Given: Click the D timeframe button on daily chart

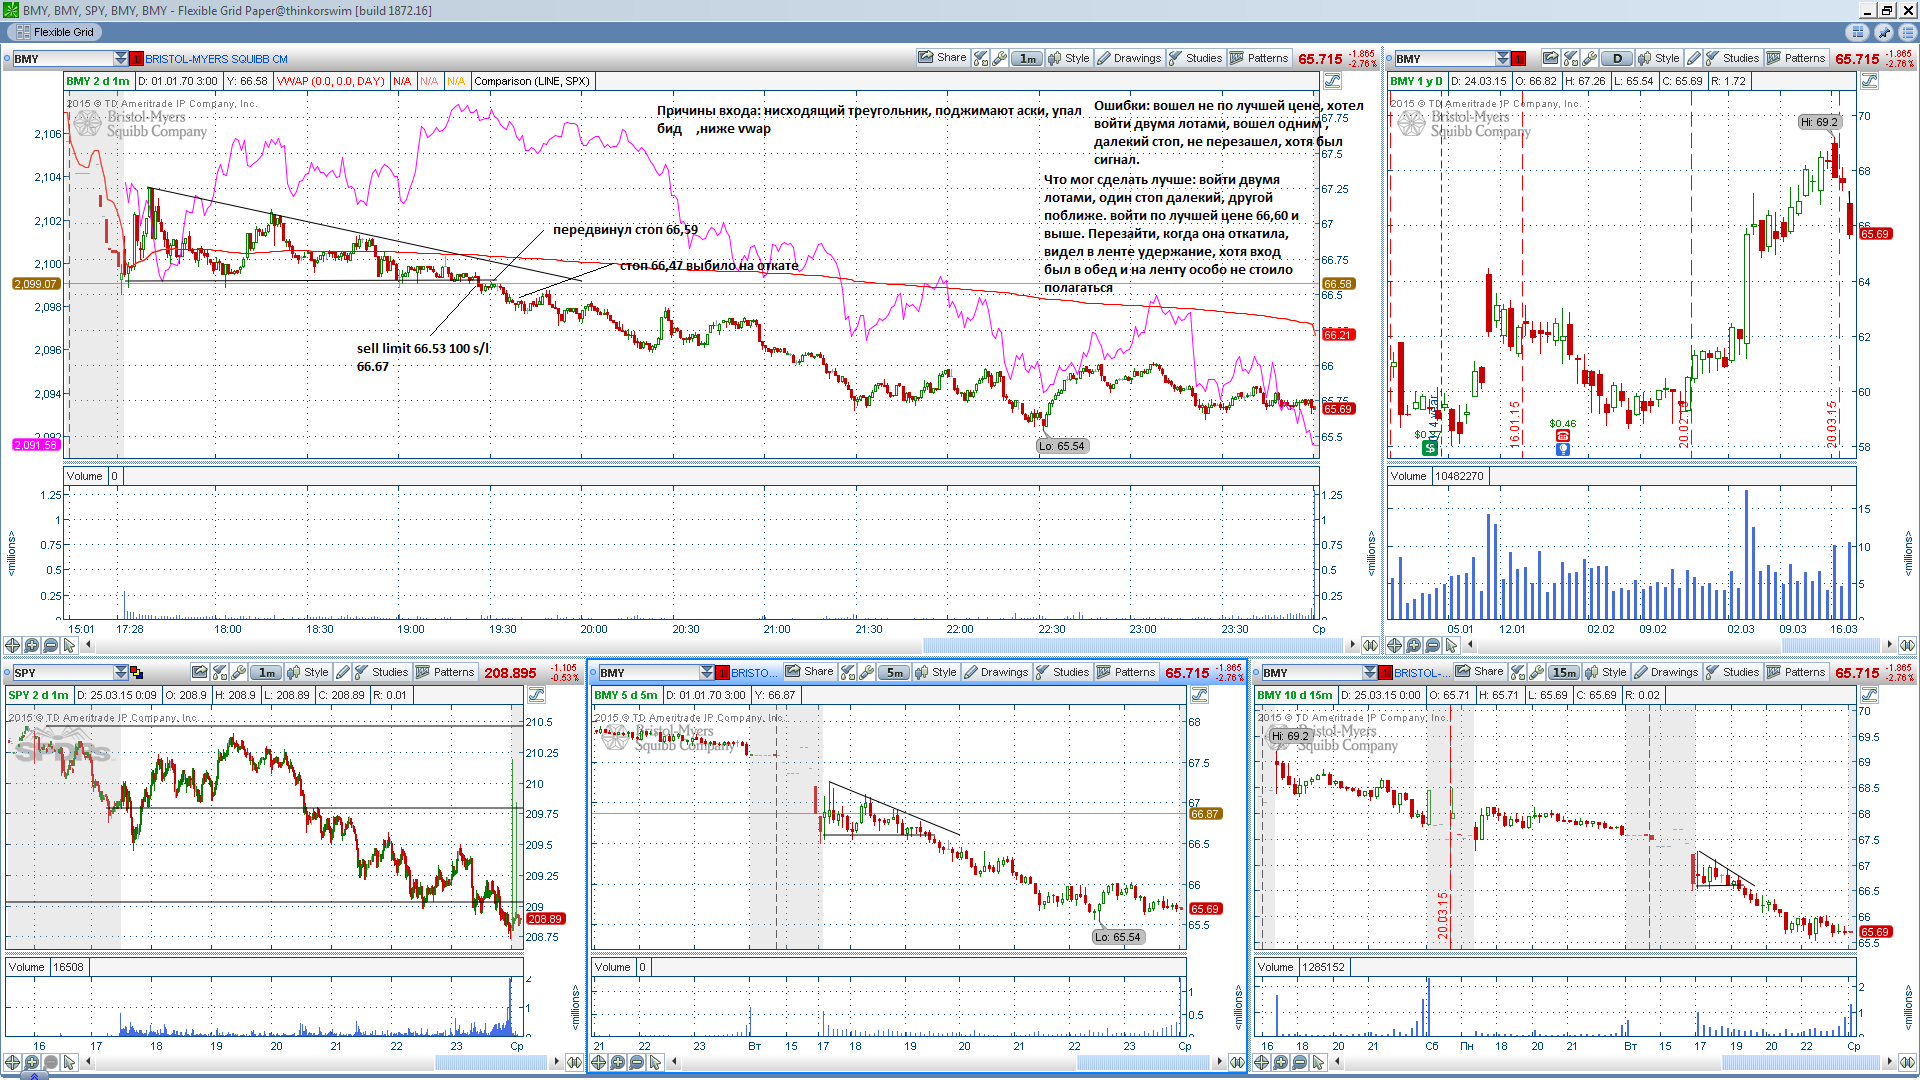Looking at the screenshot, I should click(x=1617, y=58).
